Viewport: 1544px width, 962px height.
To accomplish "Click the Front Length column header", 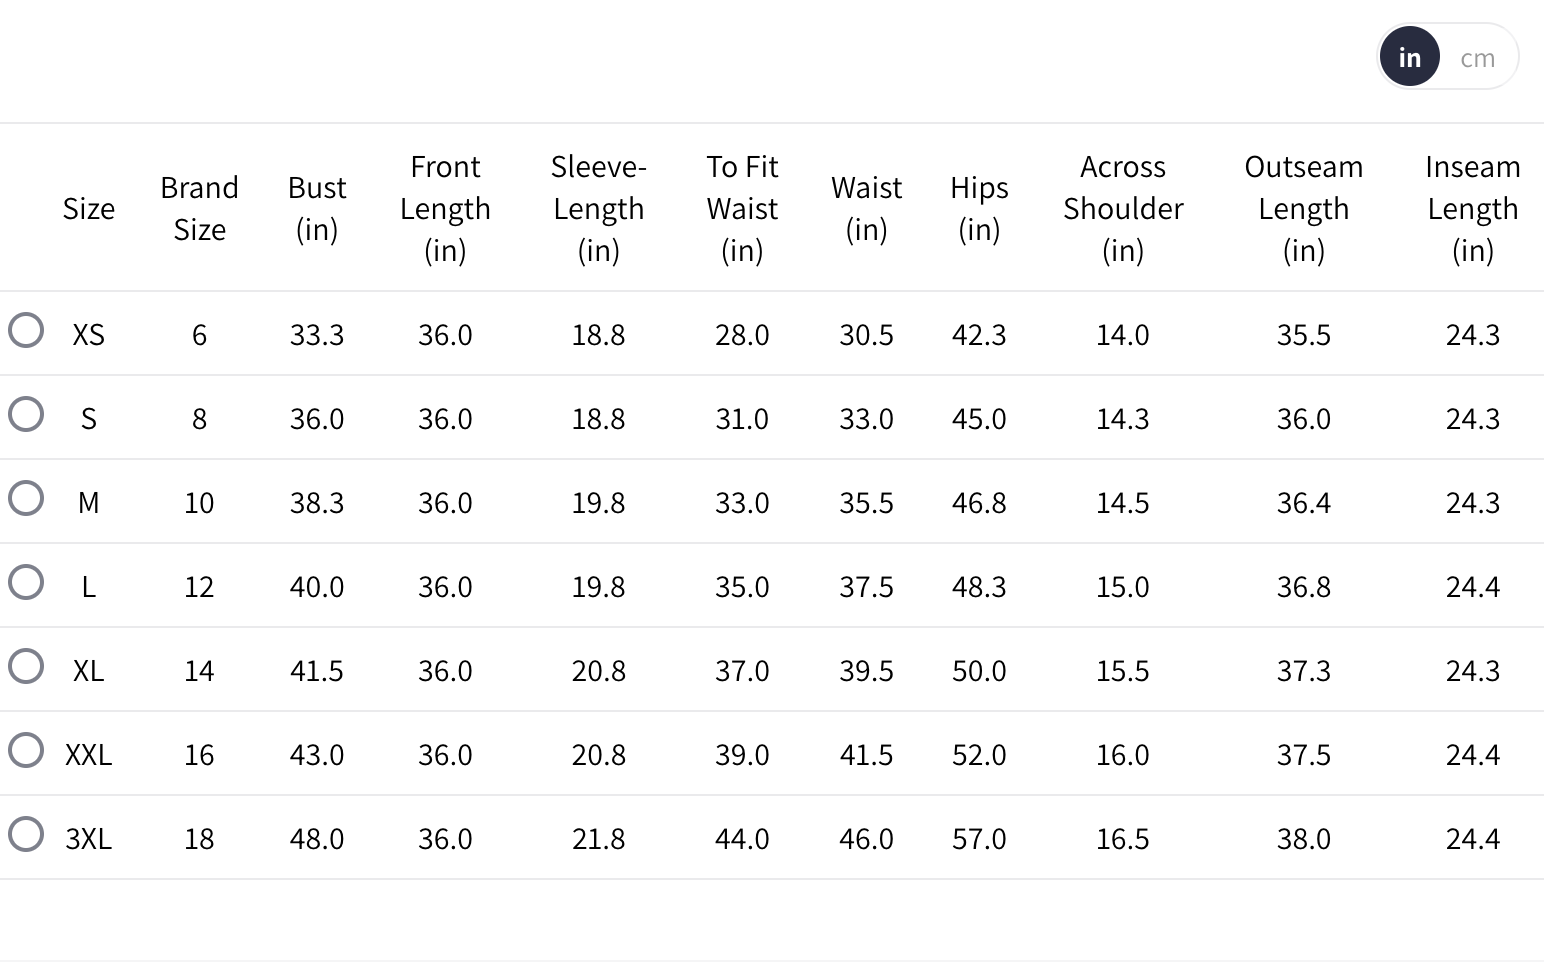I will 445,208.
